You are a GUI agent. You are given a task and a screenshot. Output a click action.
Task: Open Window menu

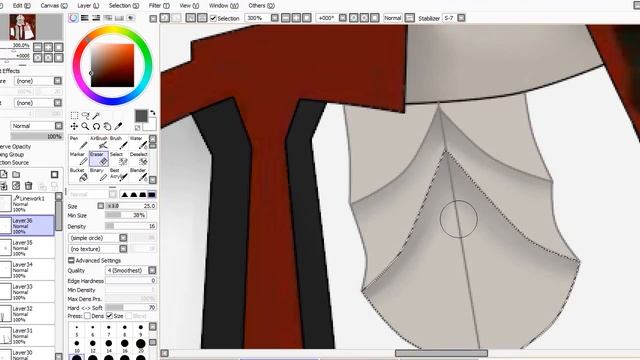point(224,6)
